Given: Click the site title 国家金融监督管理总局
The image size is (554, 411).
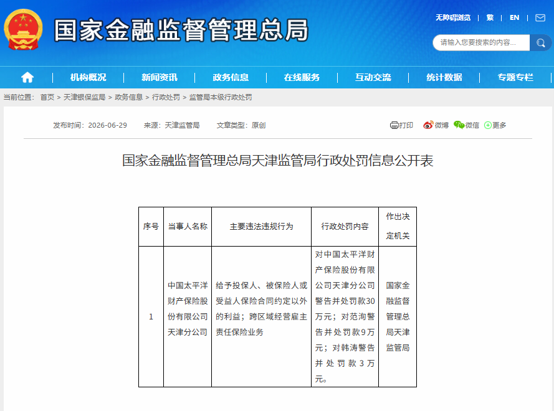Looking at the screenshot, I should pos(181,30).
